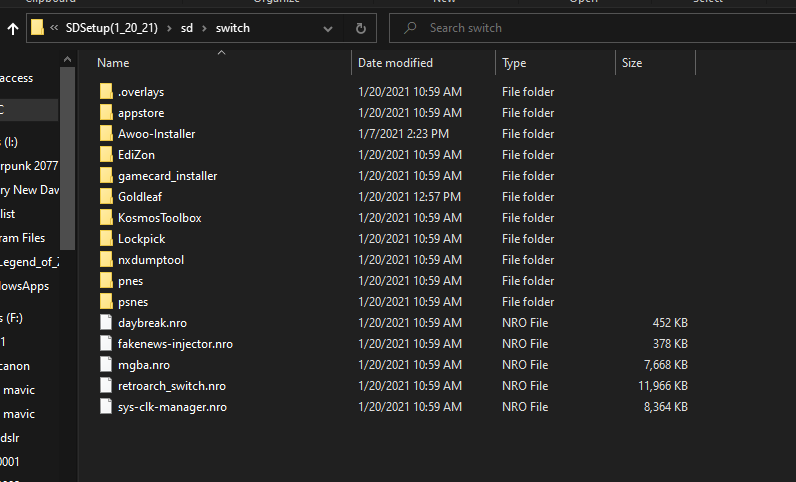Click the KosmosToolbox folder name

[x=159, y=218]
